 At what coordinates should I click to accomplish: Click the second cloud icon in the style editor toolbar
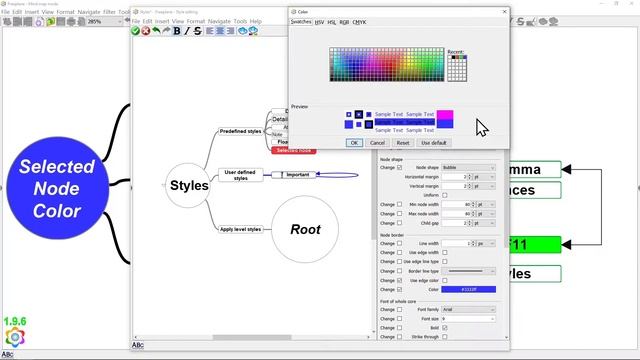[x=253, y=31]
